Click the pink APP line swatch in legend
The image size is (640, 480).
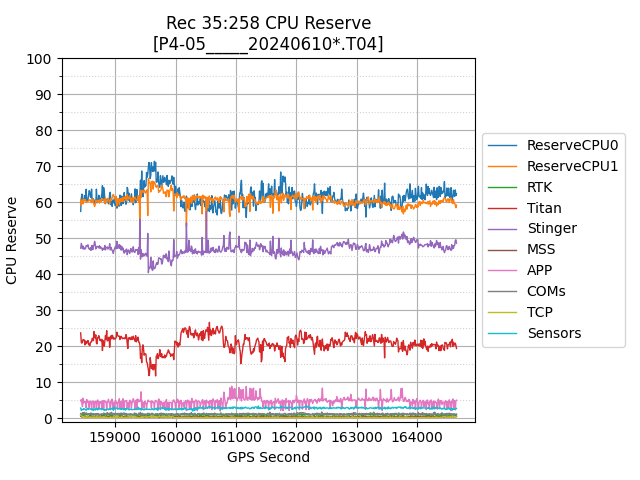(503, 270)
